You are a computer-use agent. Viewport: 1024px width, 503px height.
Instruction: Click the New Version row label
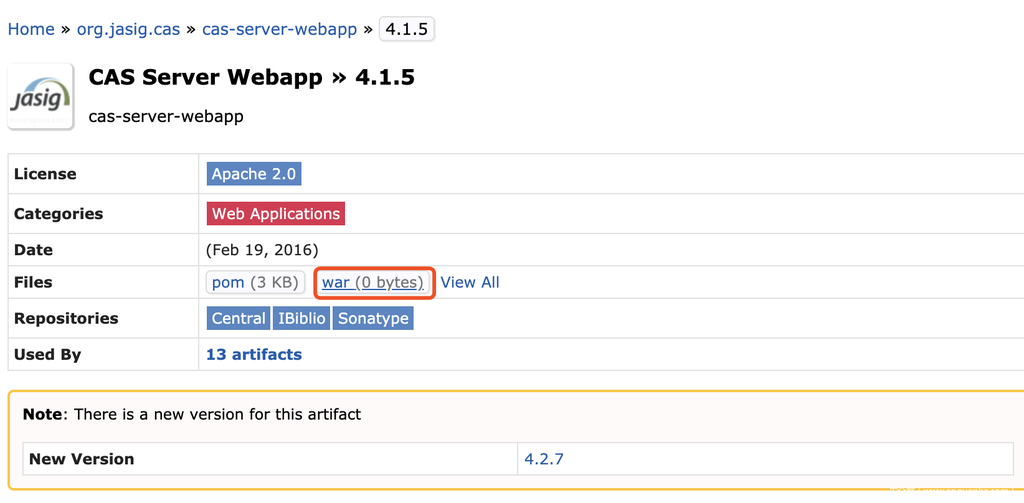pyautogui.click(x=81, y=460)
